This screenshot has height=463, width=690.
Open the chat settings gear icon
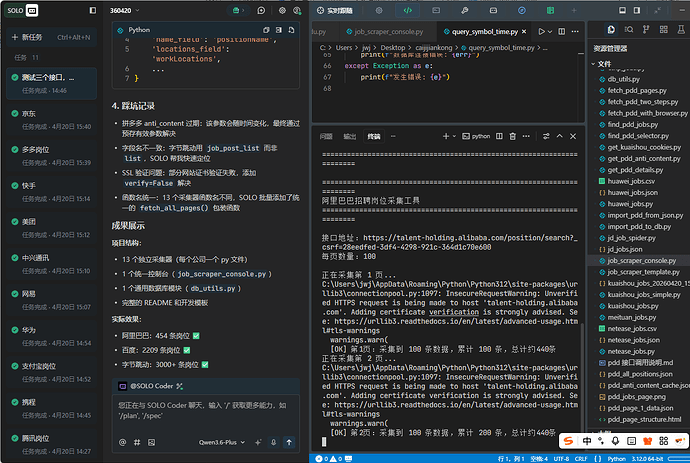click(282, 10)
